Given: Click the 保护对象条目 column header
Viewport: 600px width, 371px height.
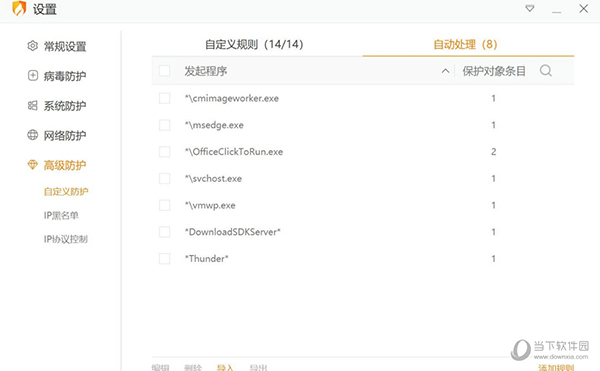Looking at the screenshot, I should tap(494, 71).
